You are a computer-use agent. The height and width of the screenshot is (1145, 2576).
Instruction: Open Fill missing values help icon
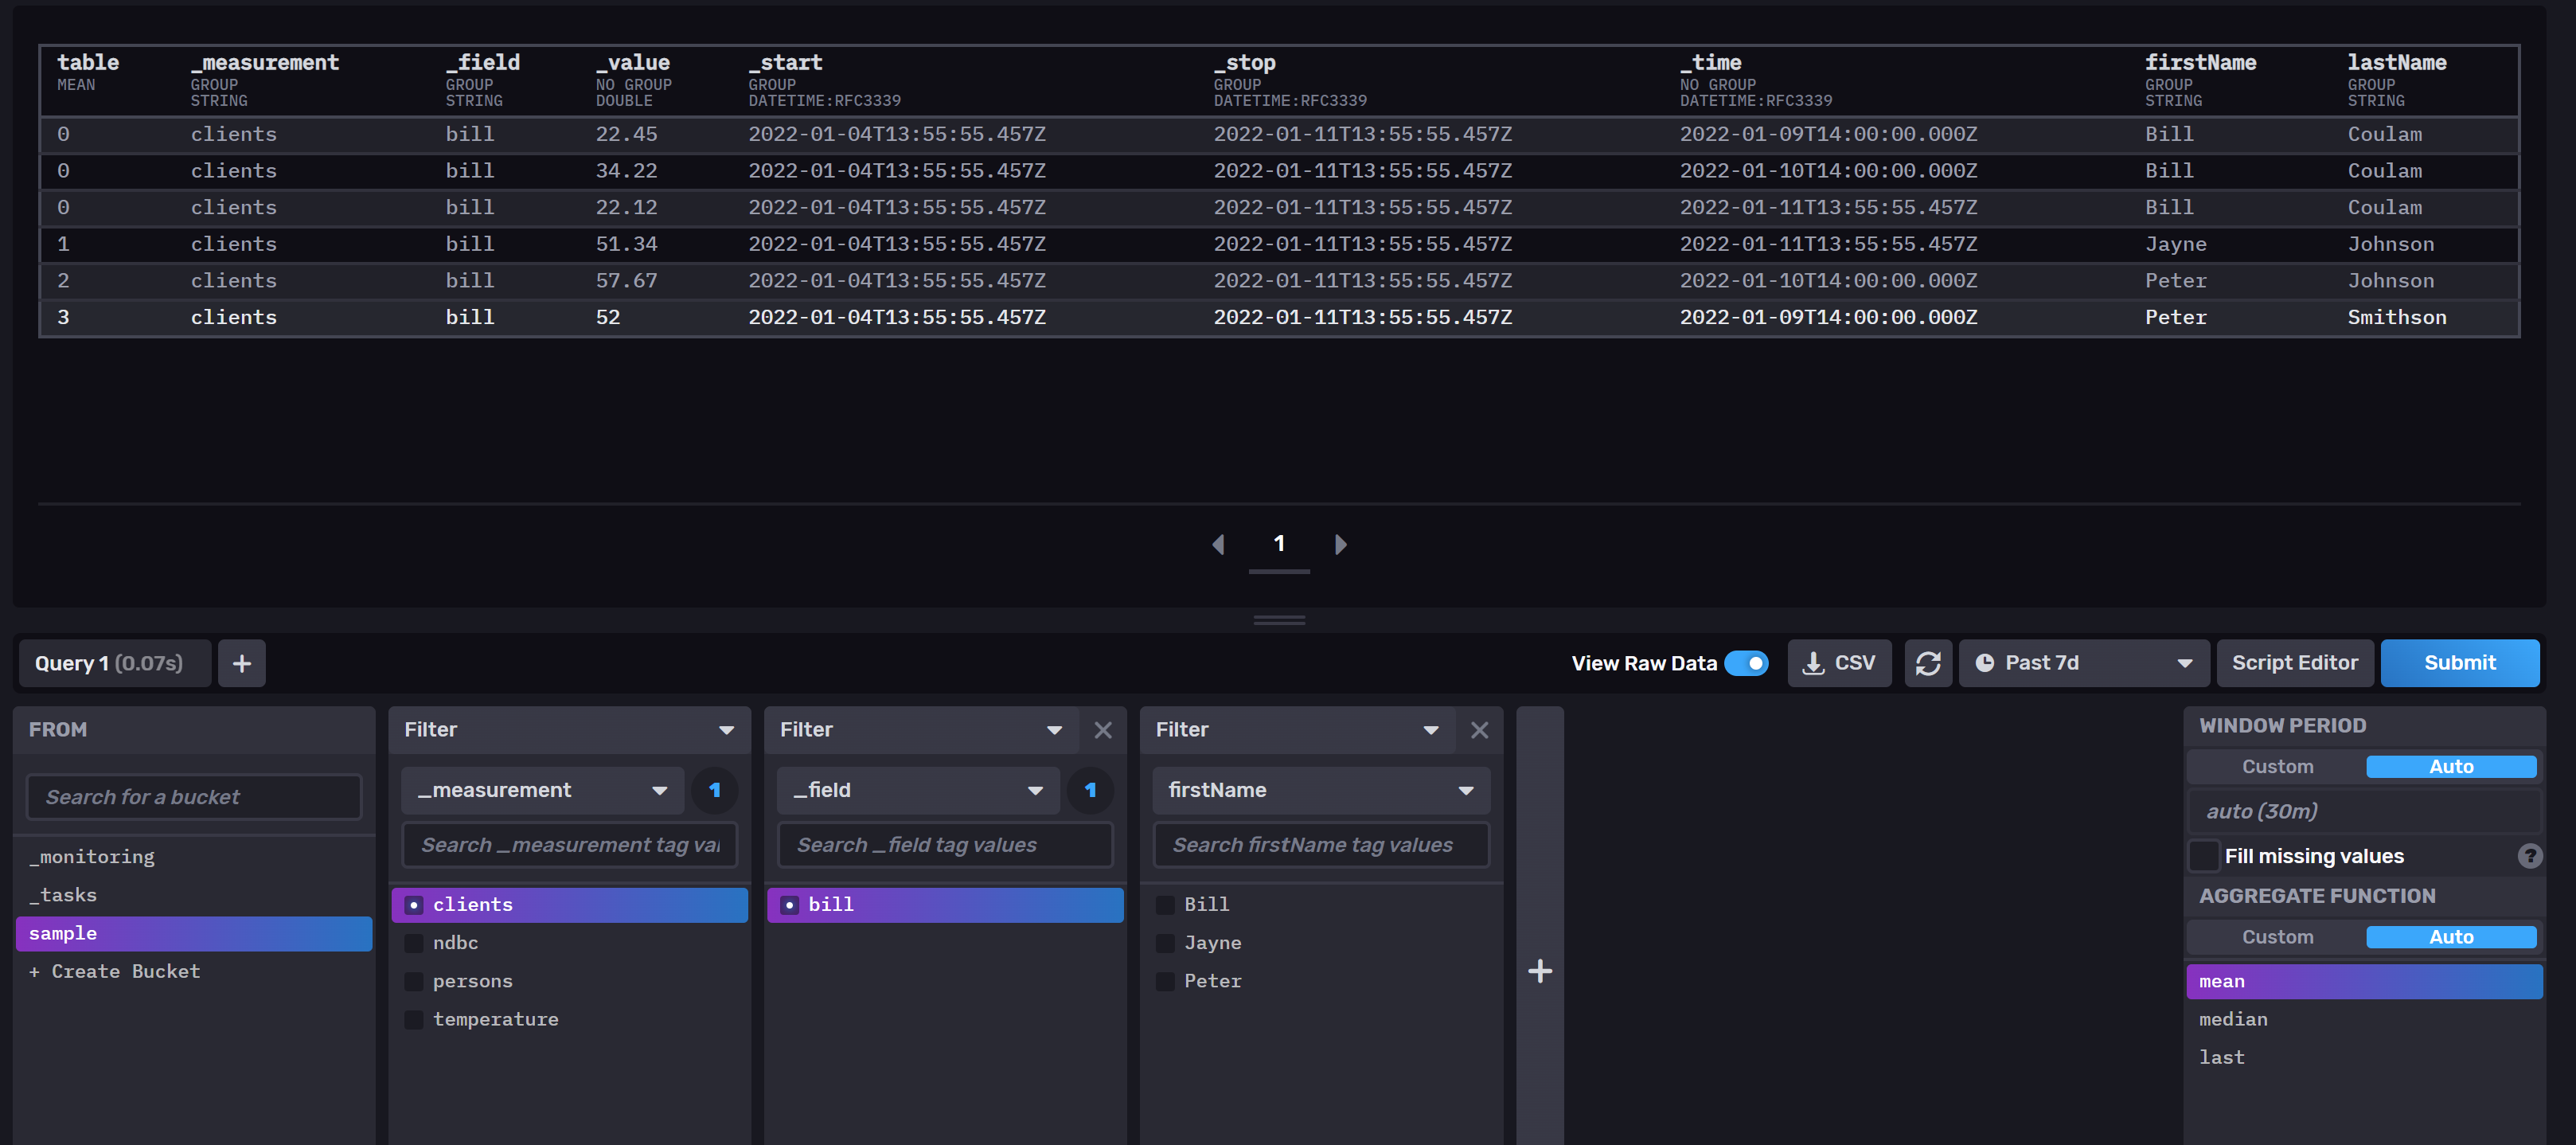click(2529, 856)
